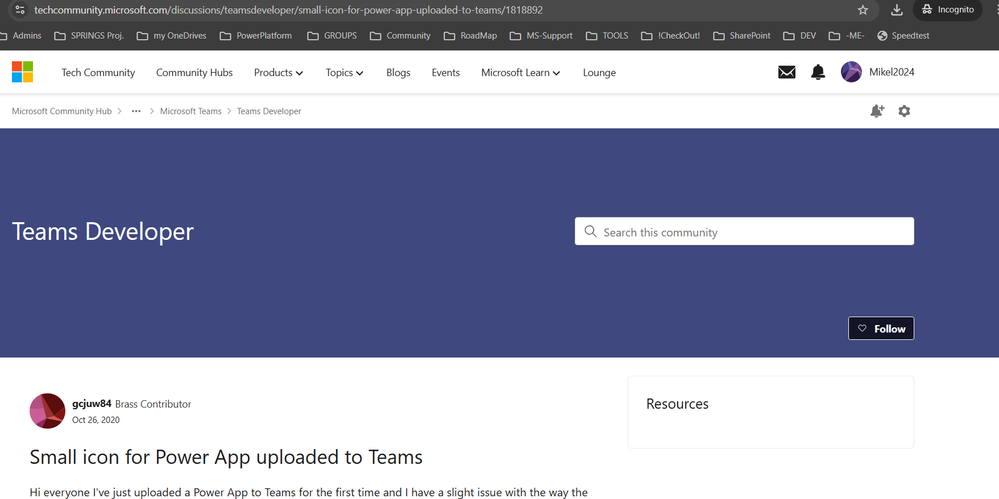Screen dimensions: 999x499
Task: Open the -ME- bookmark folder
Action: tap(847, 36)
